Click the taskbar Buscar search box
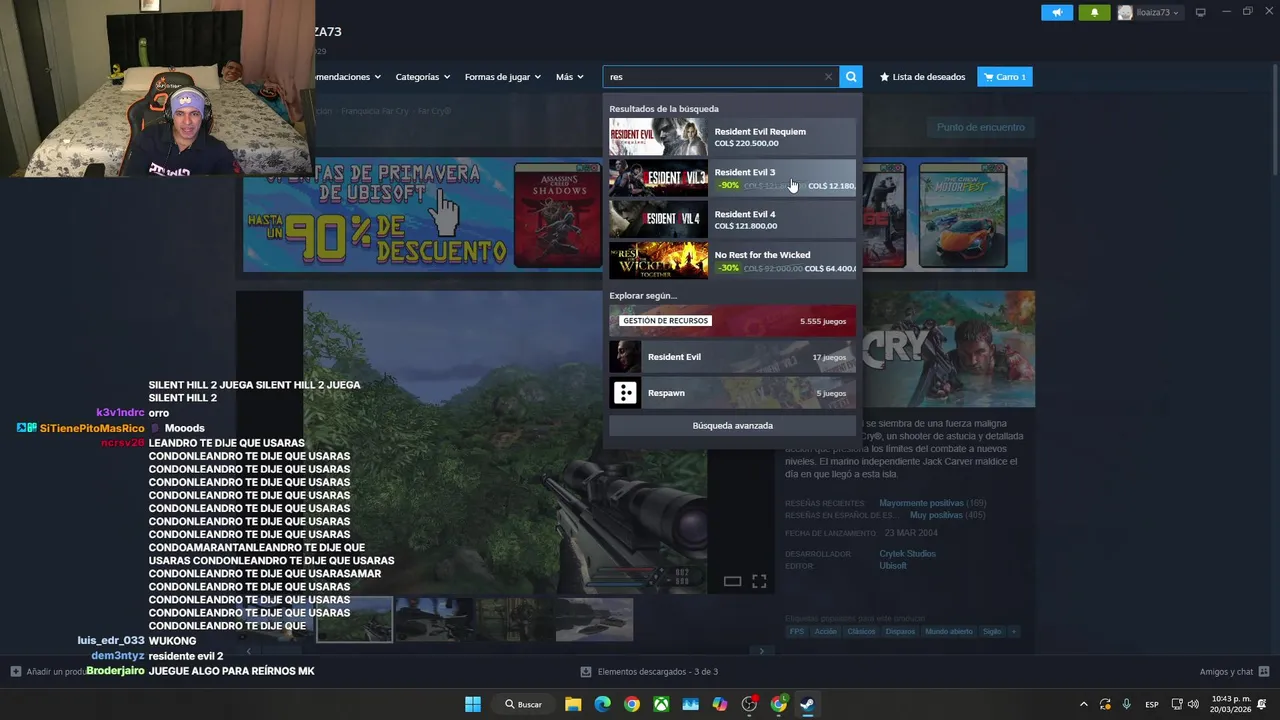 (523, 704)
